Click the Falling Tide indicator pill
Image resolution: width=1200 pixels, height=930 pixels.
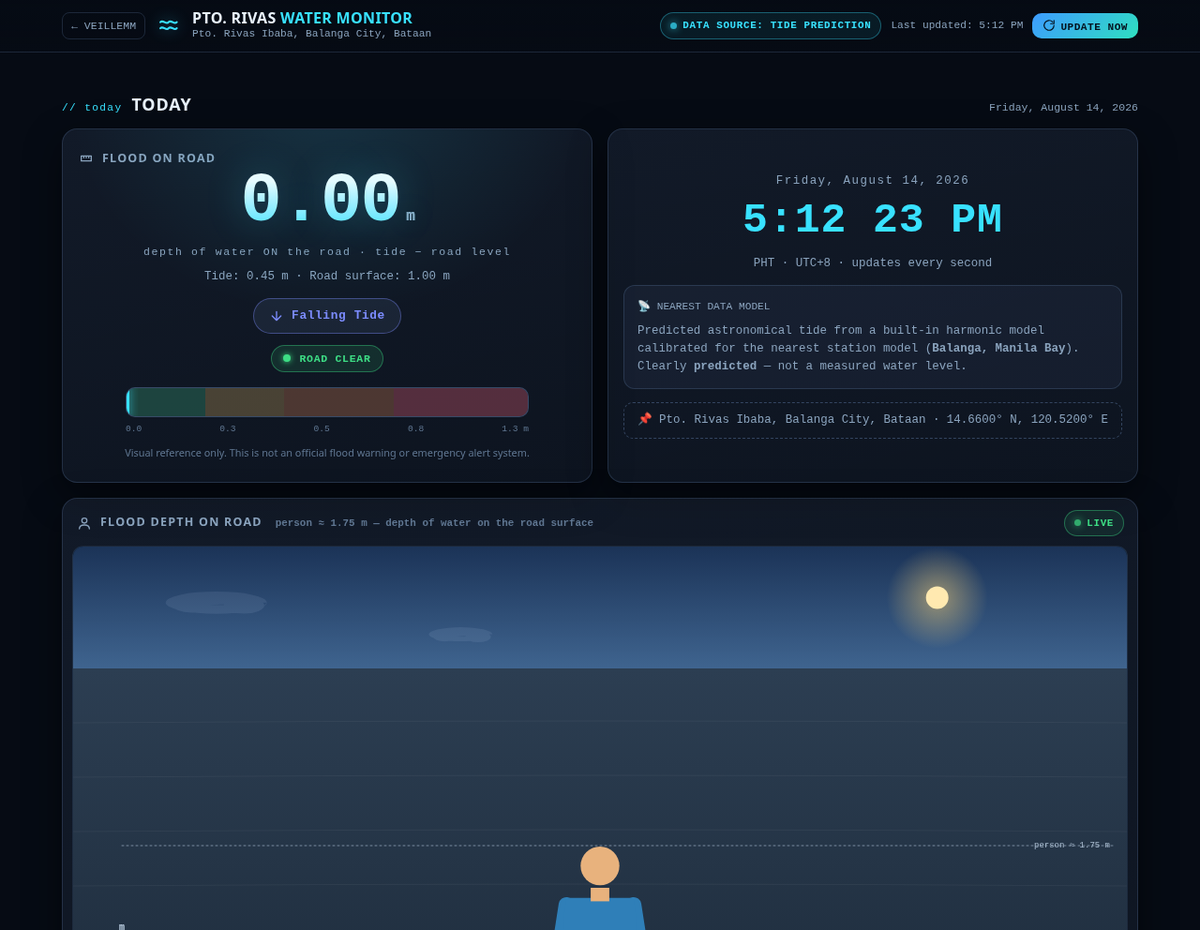click(327, 316)
